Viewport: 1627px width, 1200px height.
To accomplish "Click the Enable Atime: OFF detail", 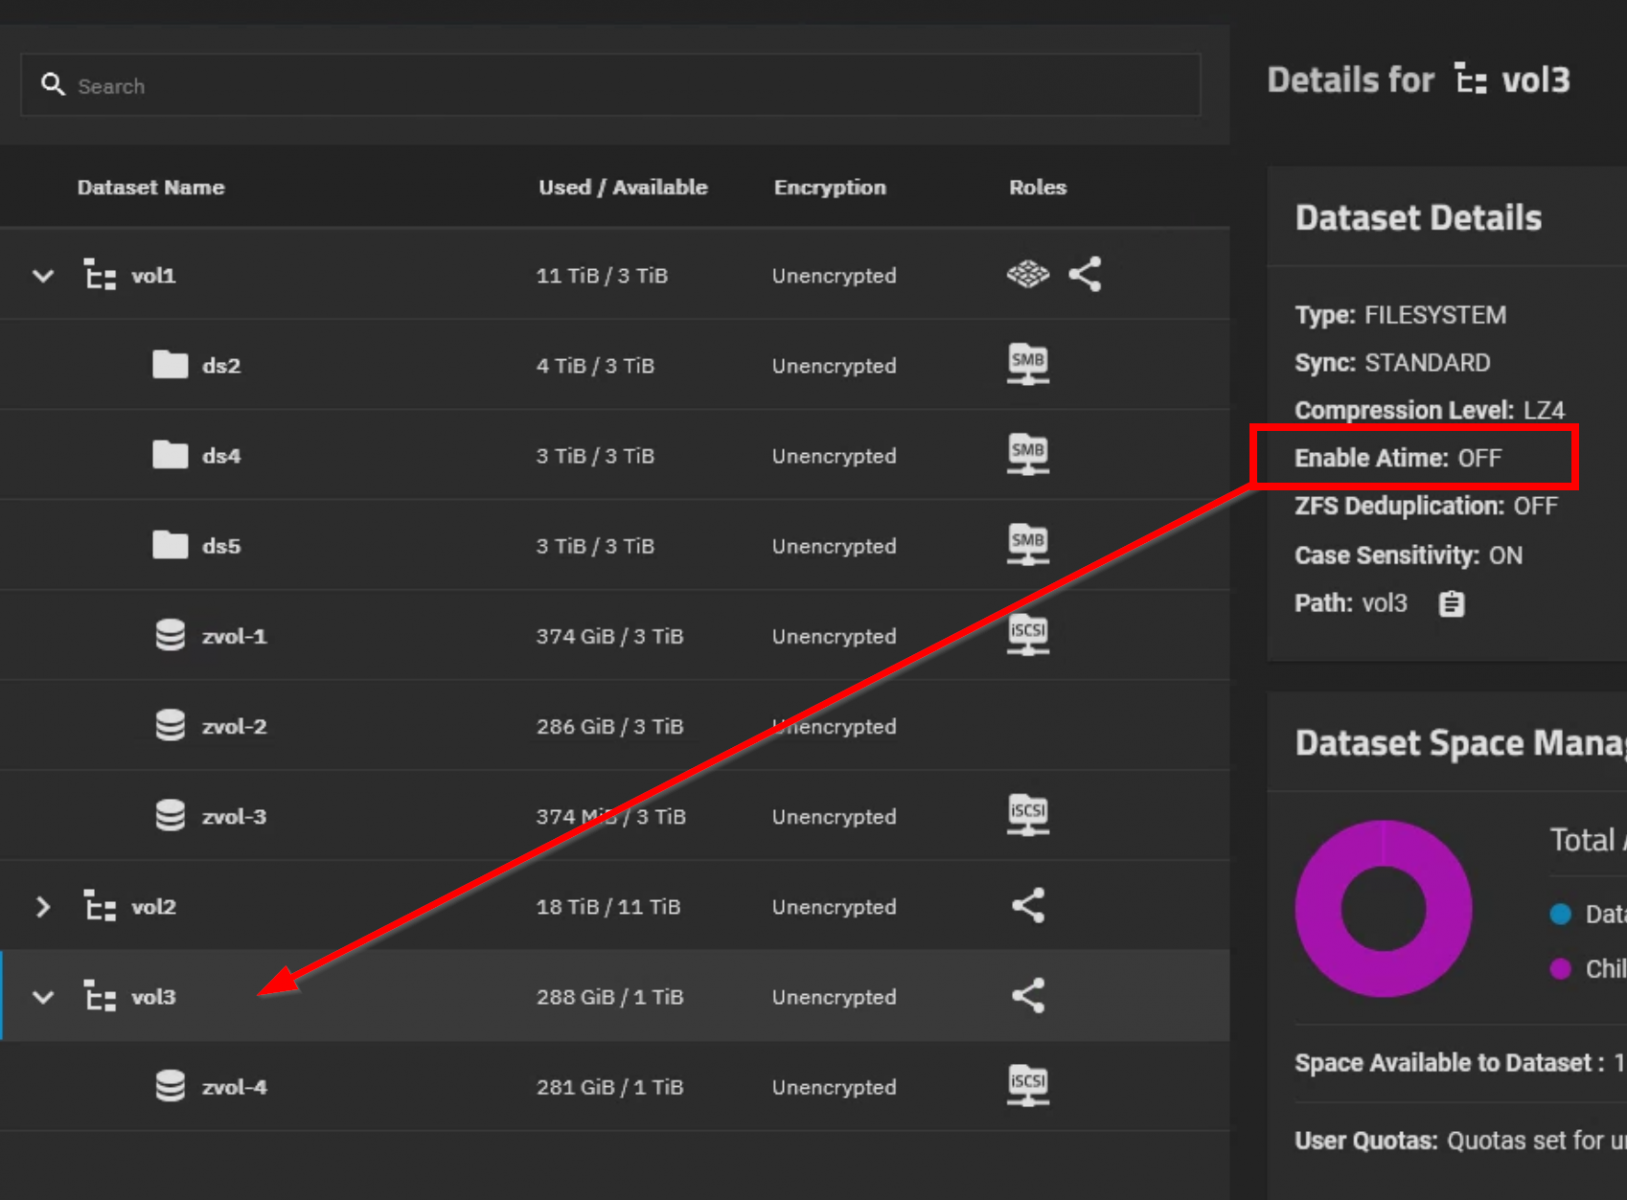I will click(1398, 458).
